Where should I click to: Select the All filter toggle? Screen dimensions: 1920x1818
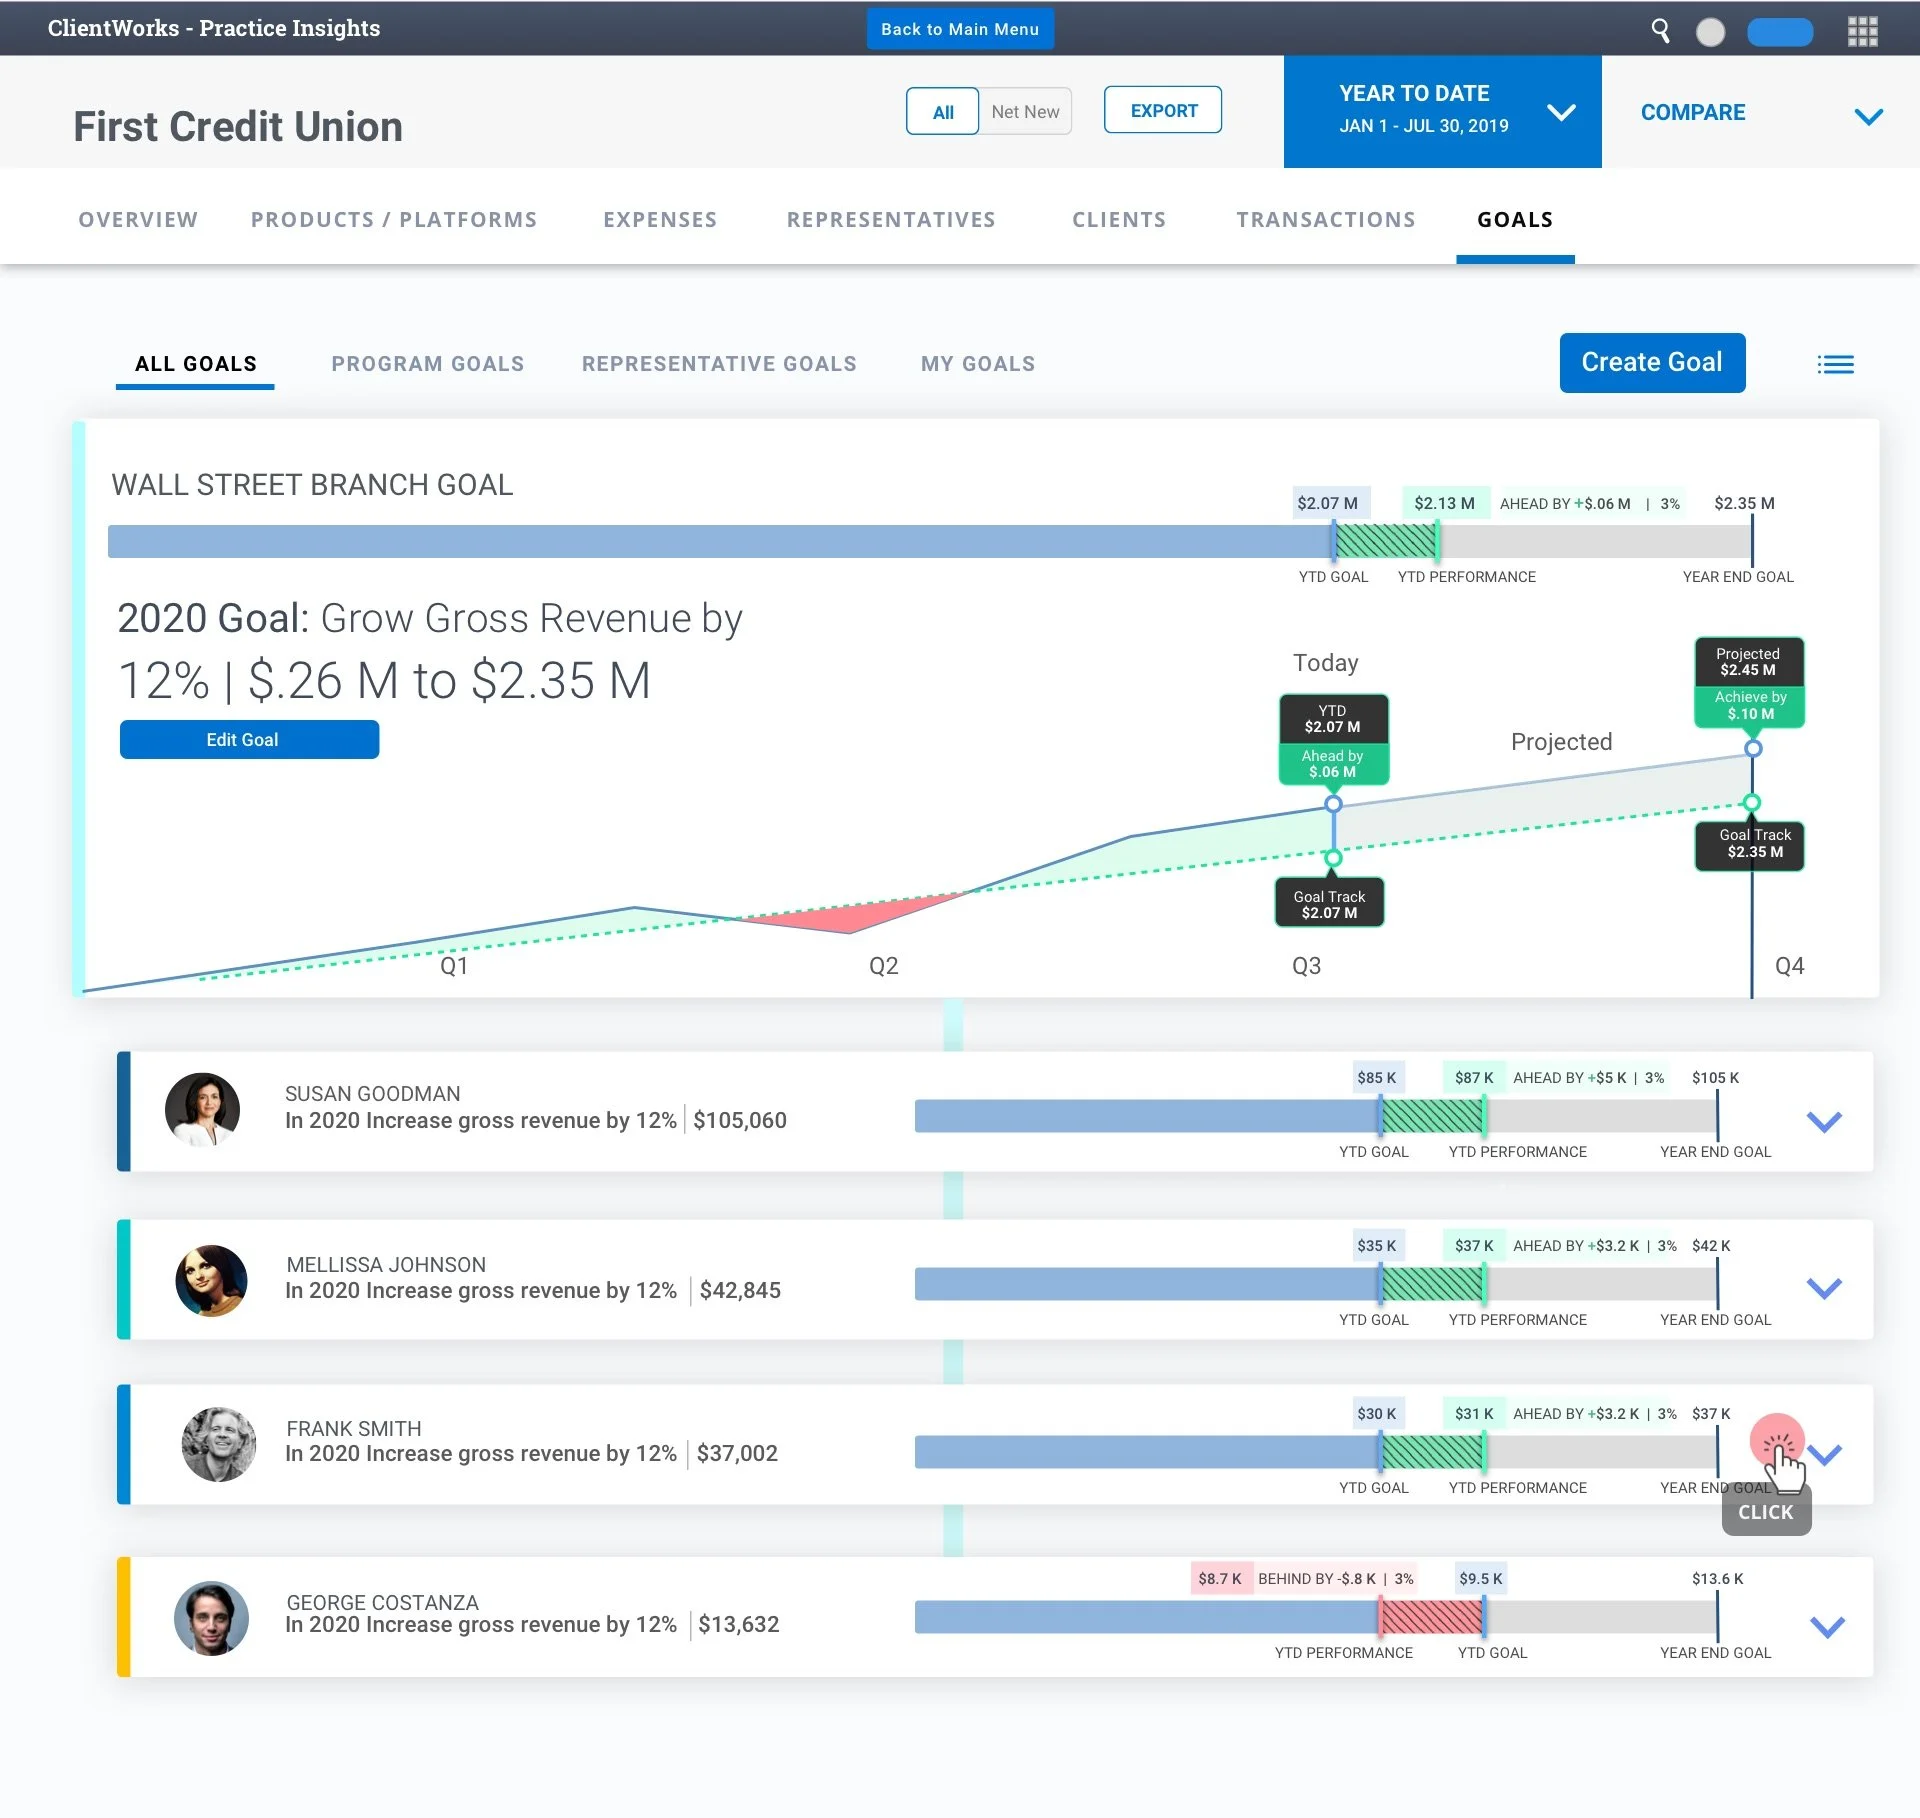click(942, 112)
